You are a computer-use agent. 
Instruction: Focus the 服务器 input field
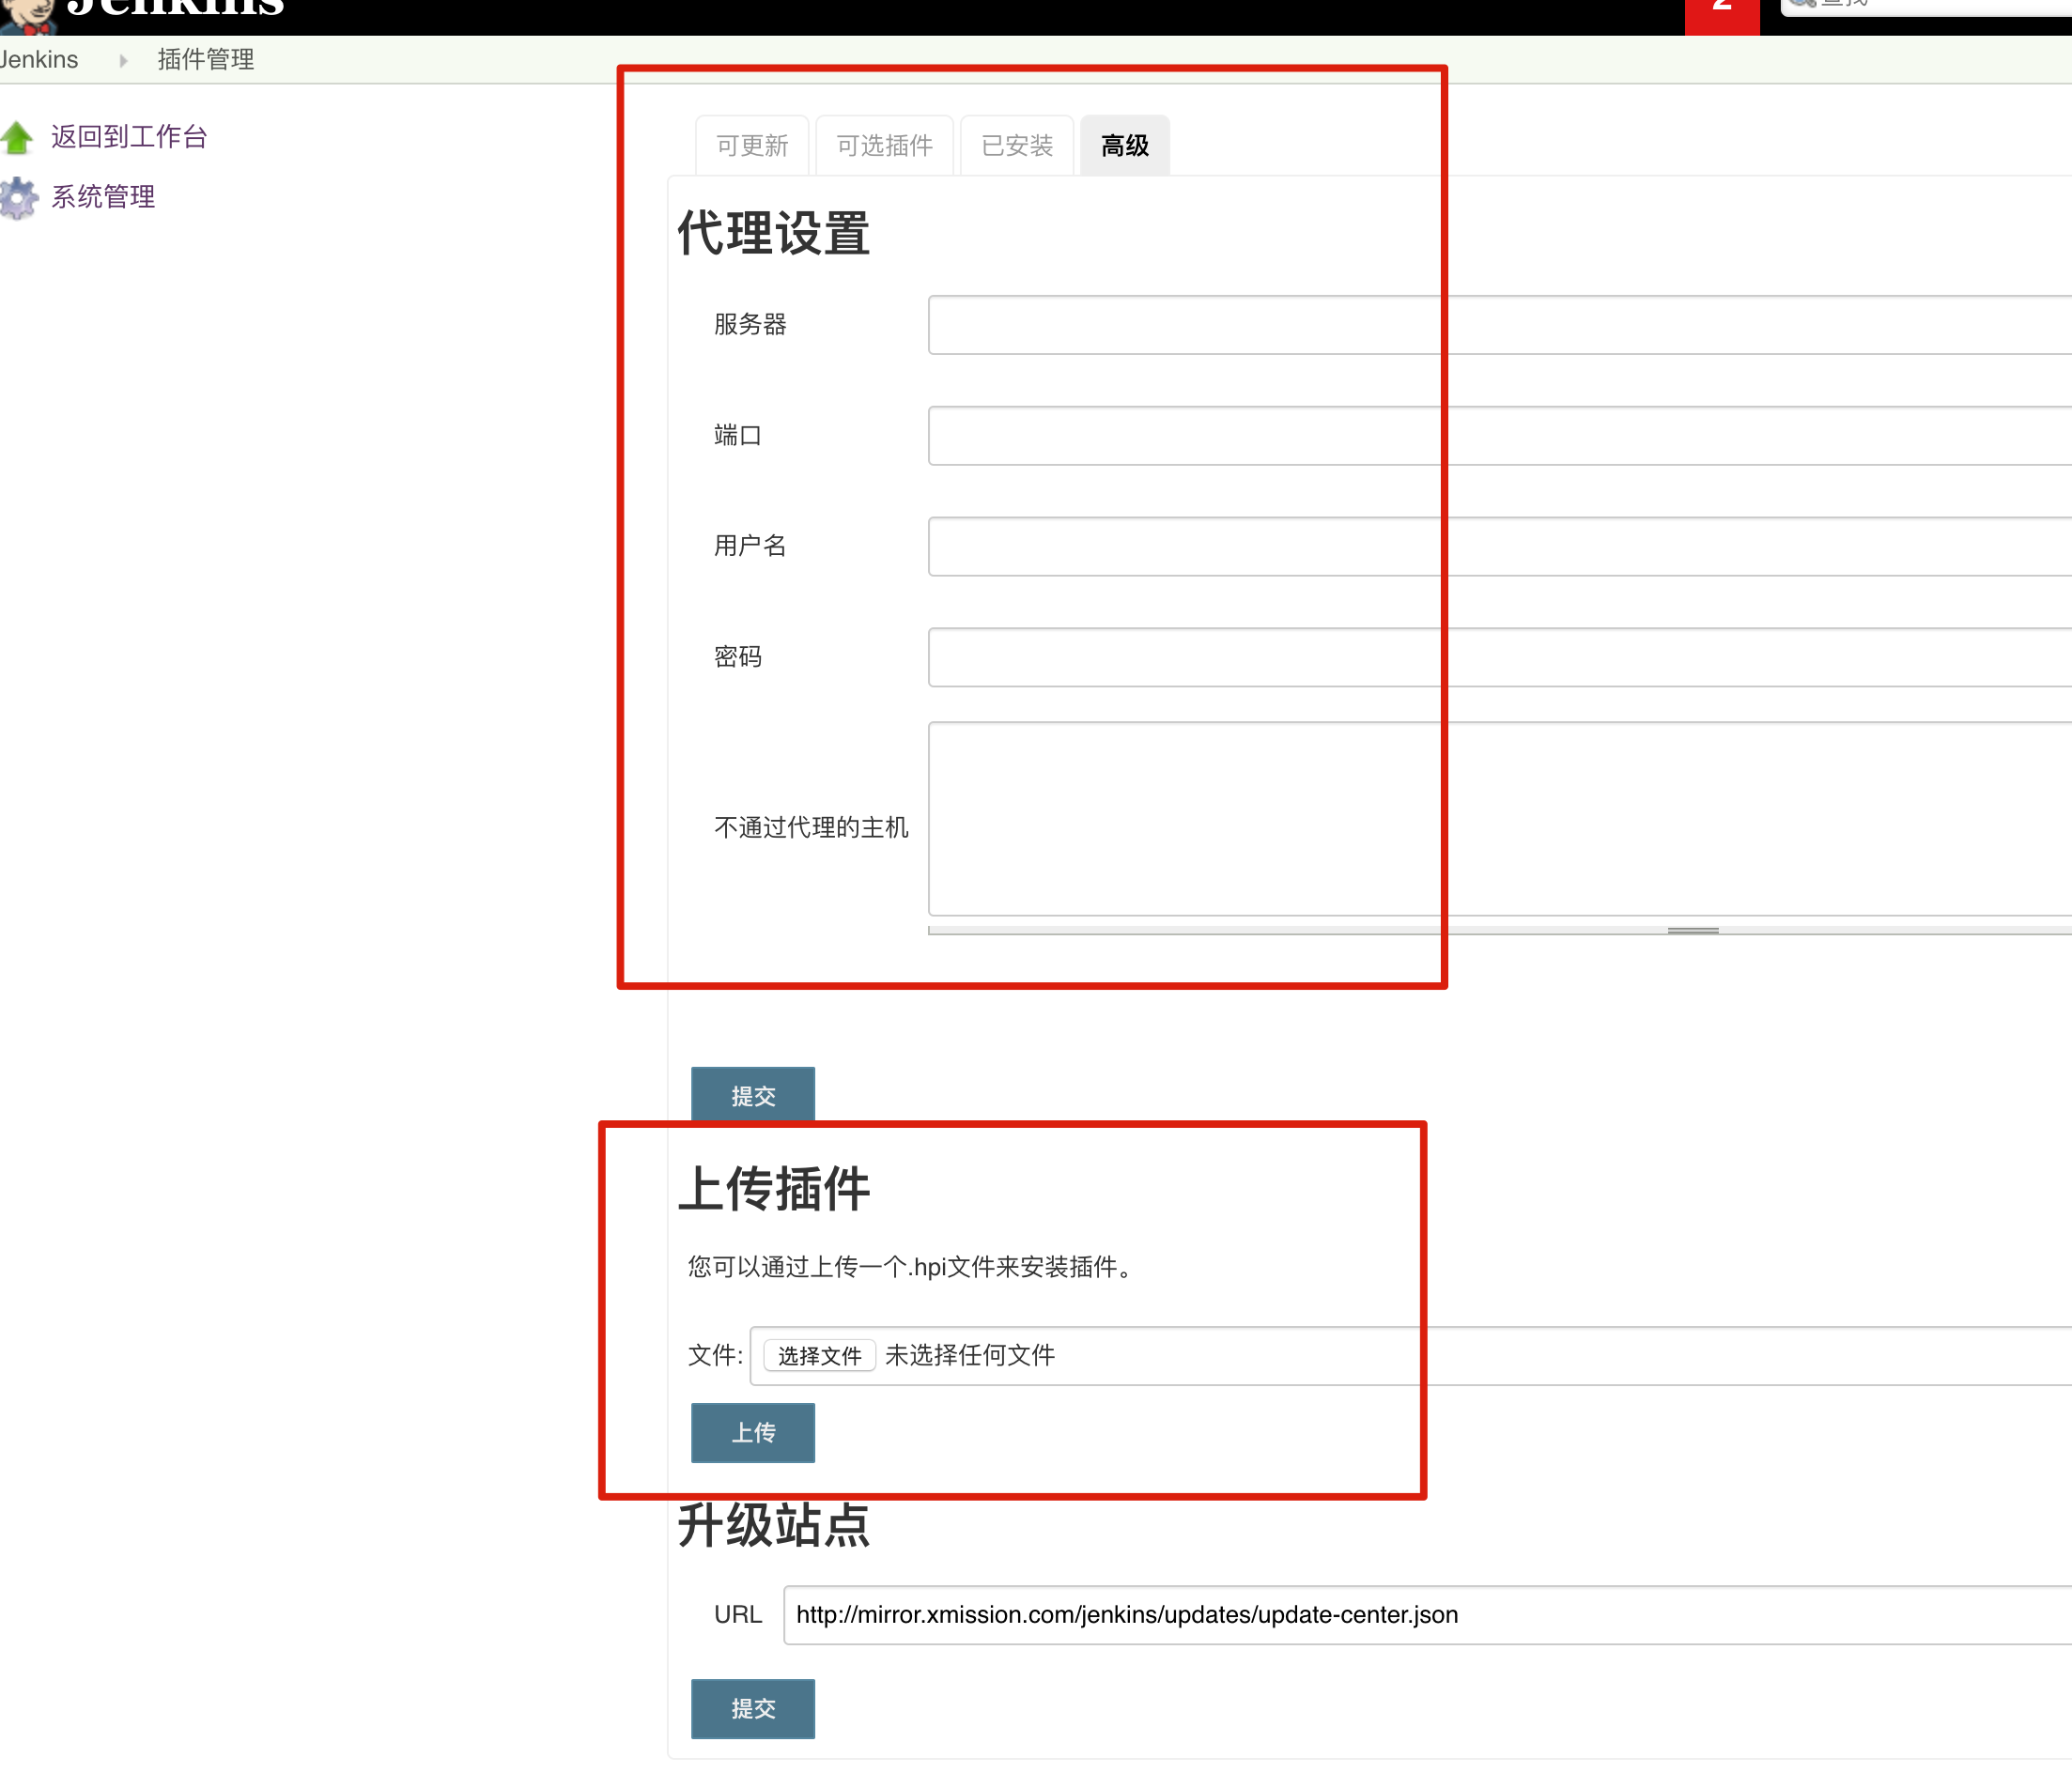[1500, 325]
